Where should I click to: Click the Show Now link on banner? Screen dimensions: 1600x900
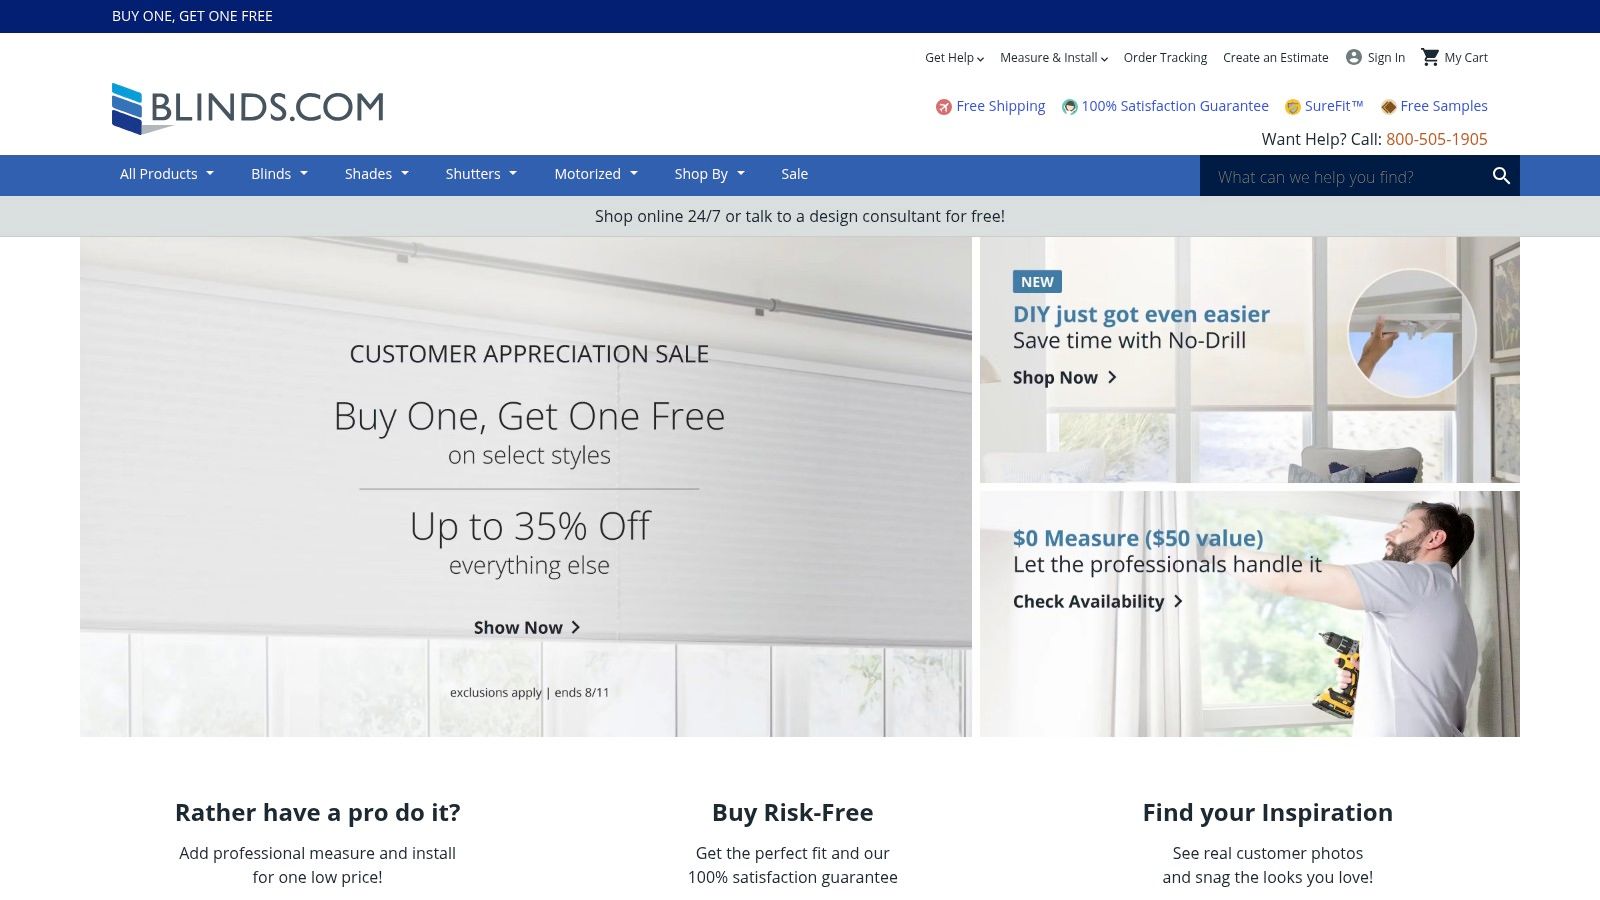527,627
